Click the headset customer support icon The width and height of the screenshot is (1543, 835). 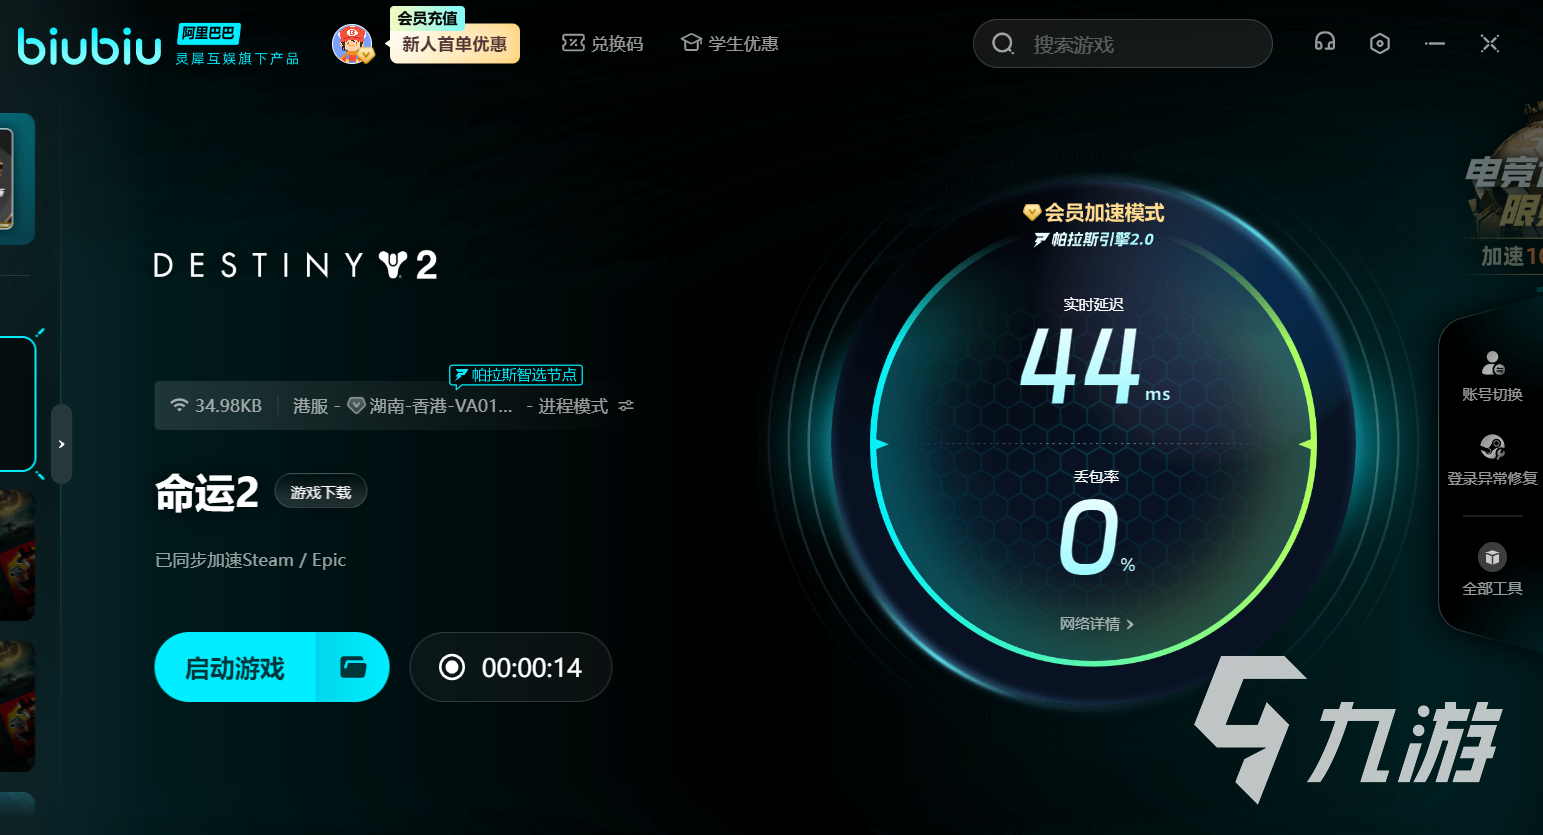[1325, 43]
